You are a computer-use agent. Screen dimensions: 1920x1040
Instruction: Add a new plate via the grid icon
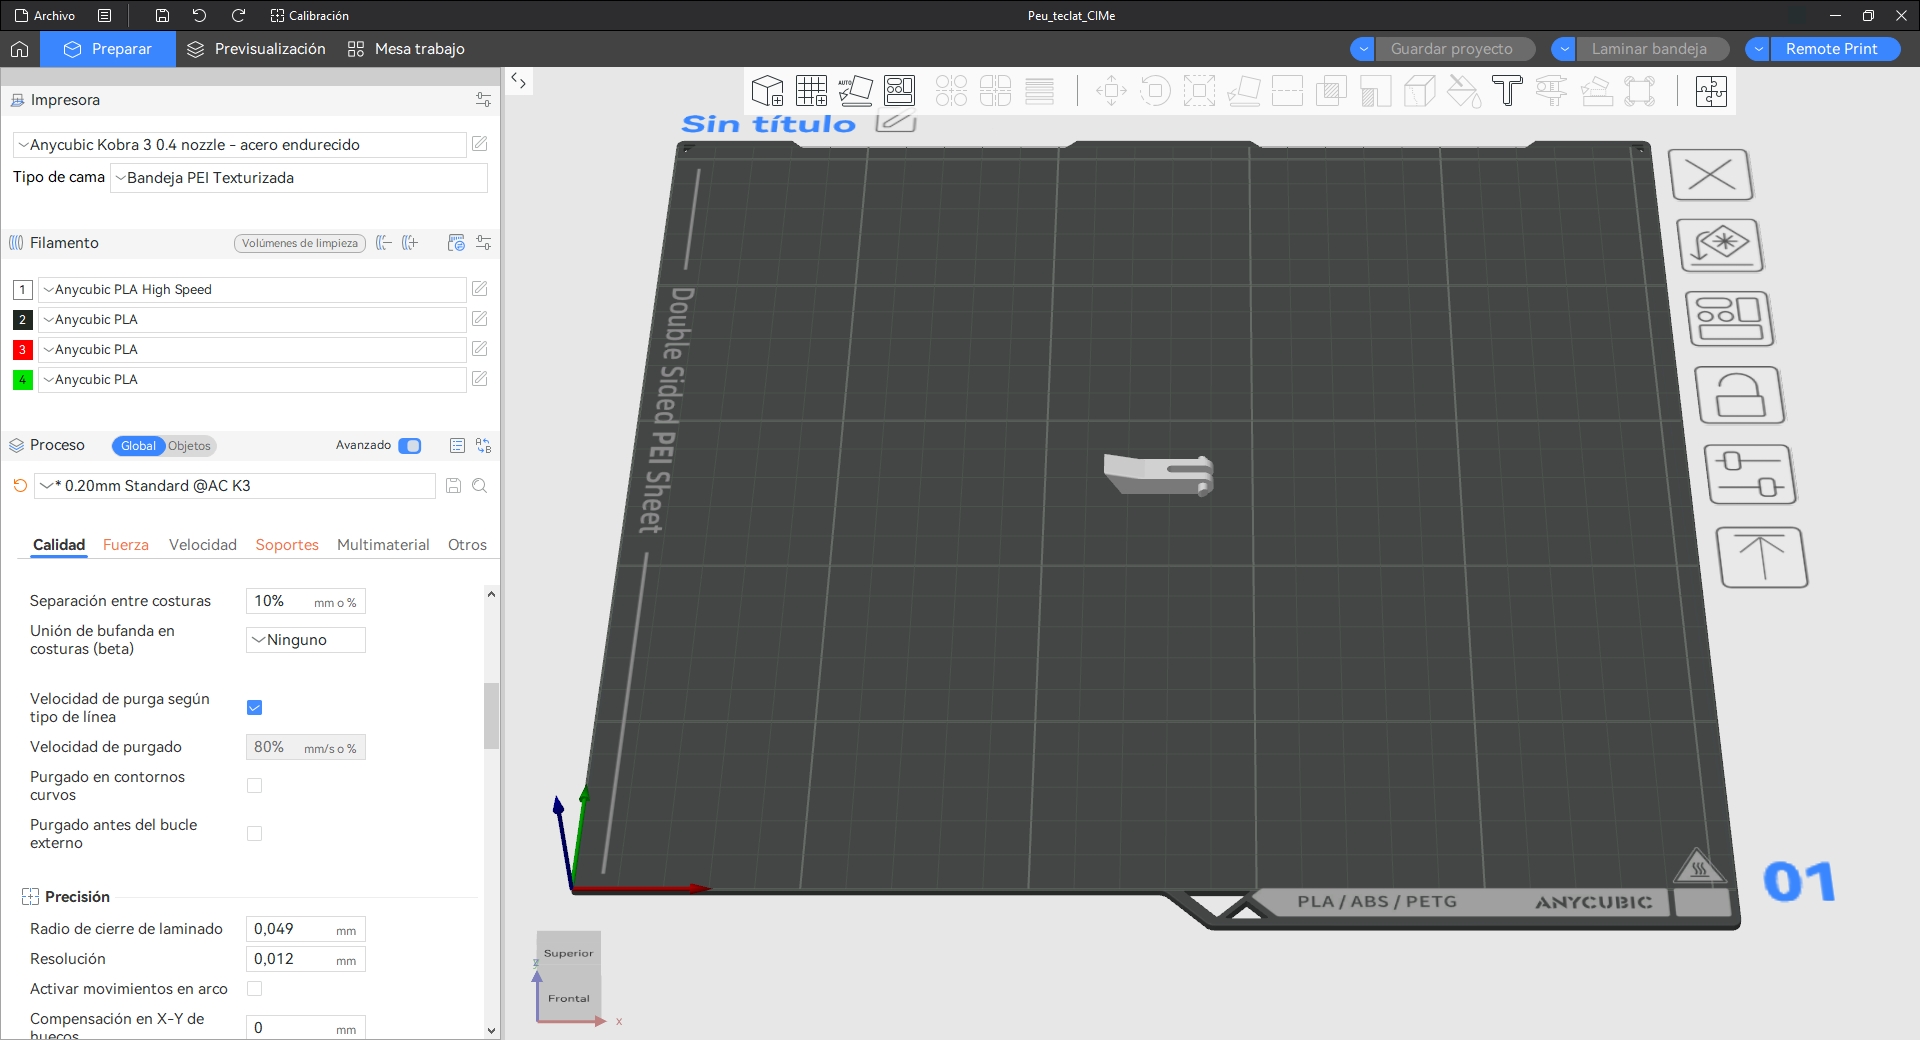coord(811,91)
